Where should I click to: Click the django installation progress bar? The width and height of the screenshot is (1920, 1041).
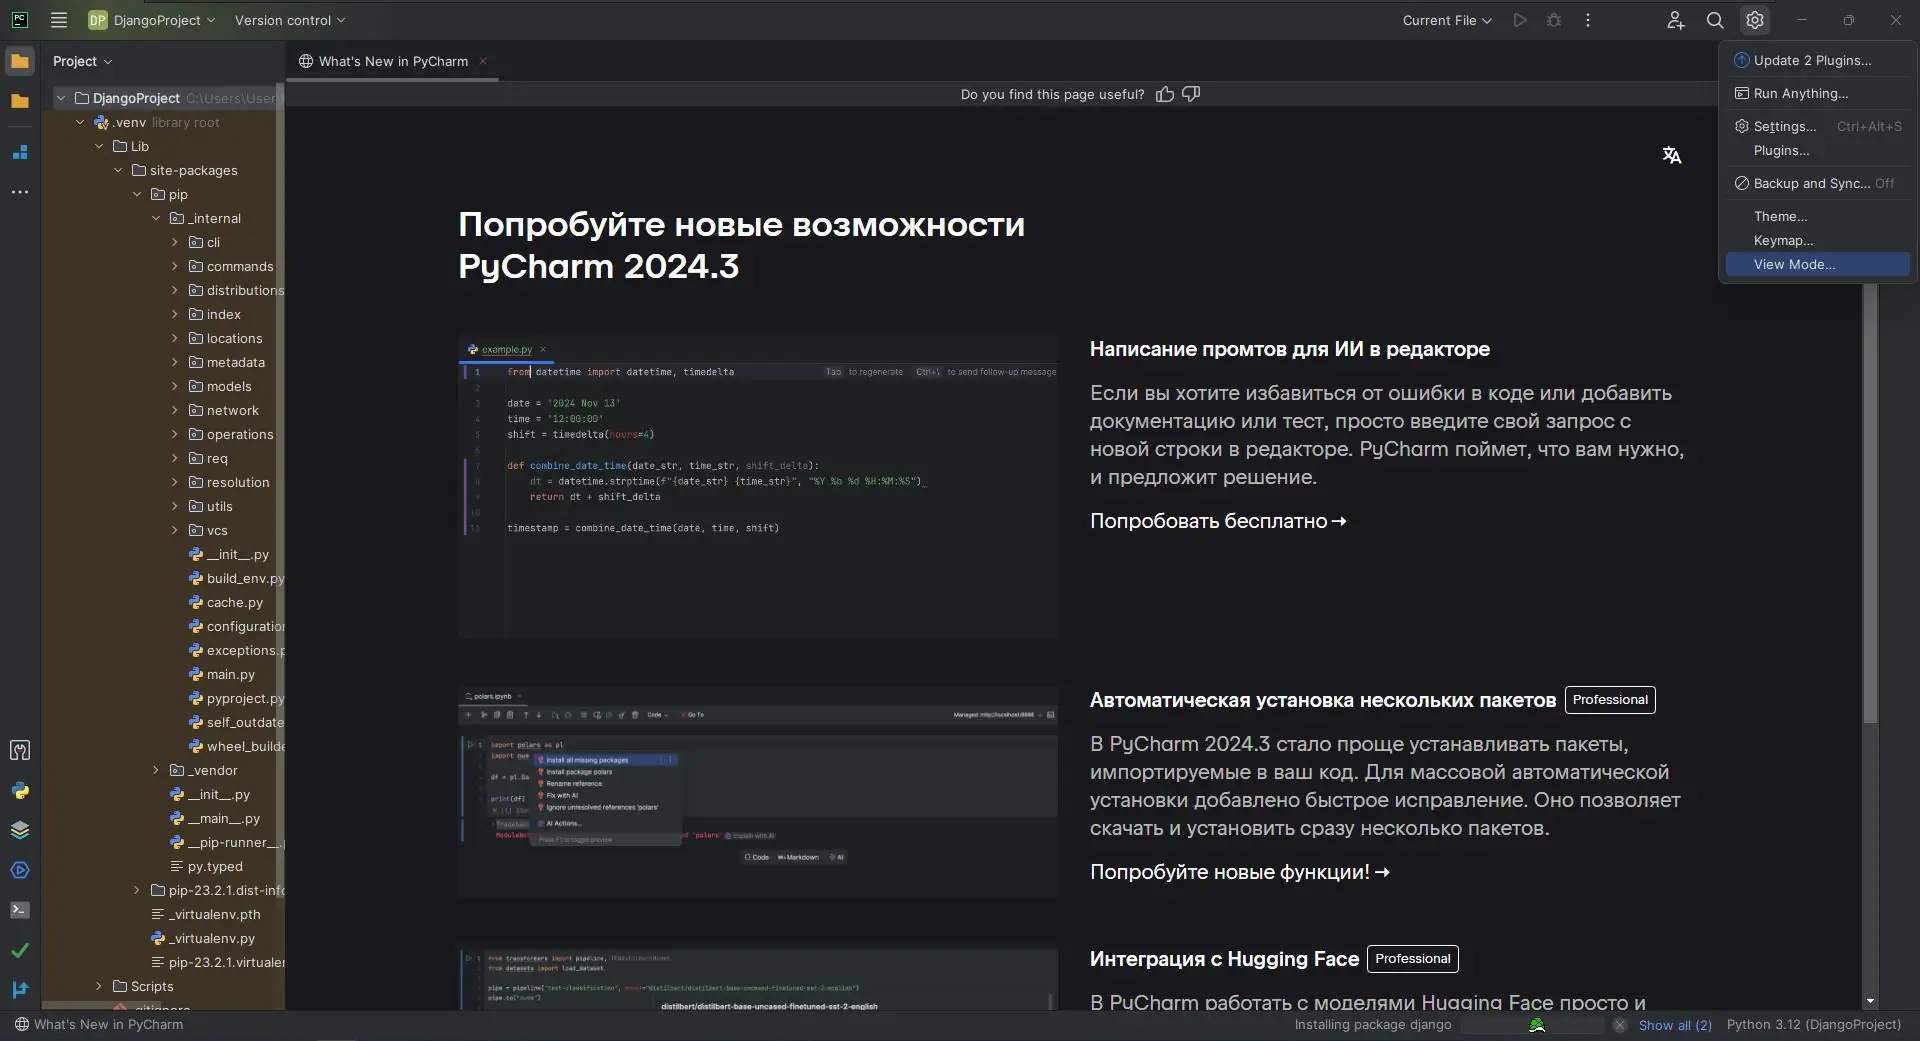tap(1537, 1026)
